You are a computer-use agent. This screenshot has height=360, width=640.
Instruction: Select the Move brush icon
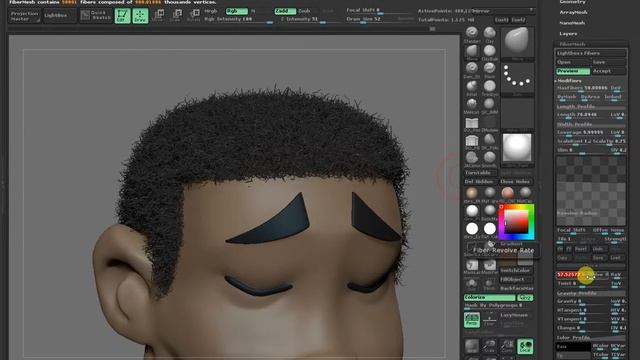click(472, 52)
